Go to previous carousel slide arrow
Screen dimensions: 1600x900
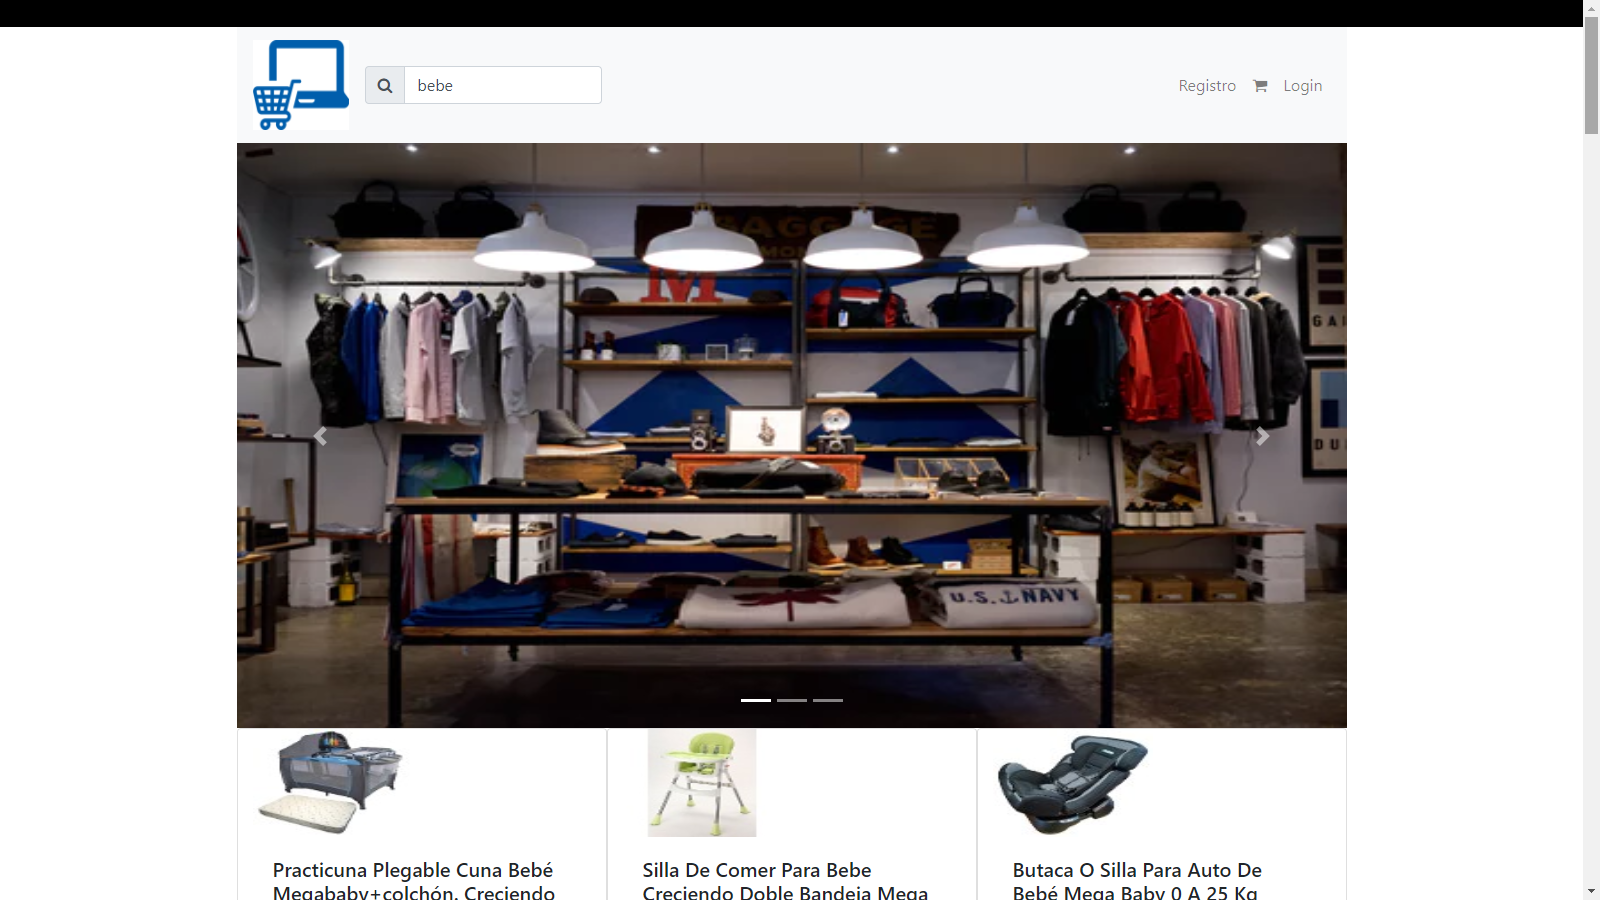point(320,436)
